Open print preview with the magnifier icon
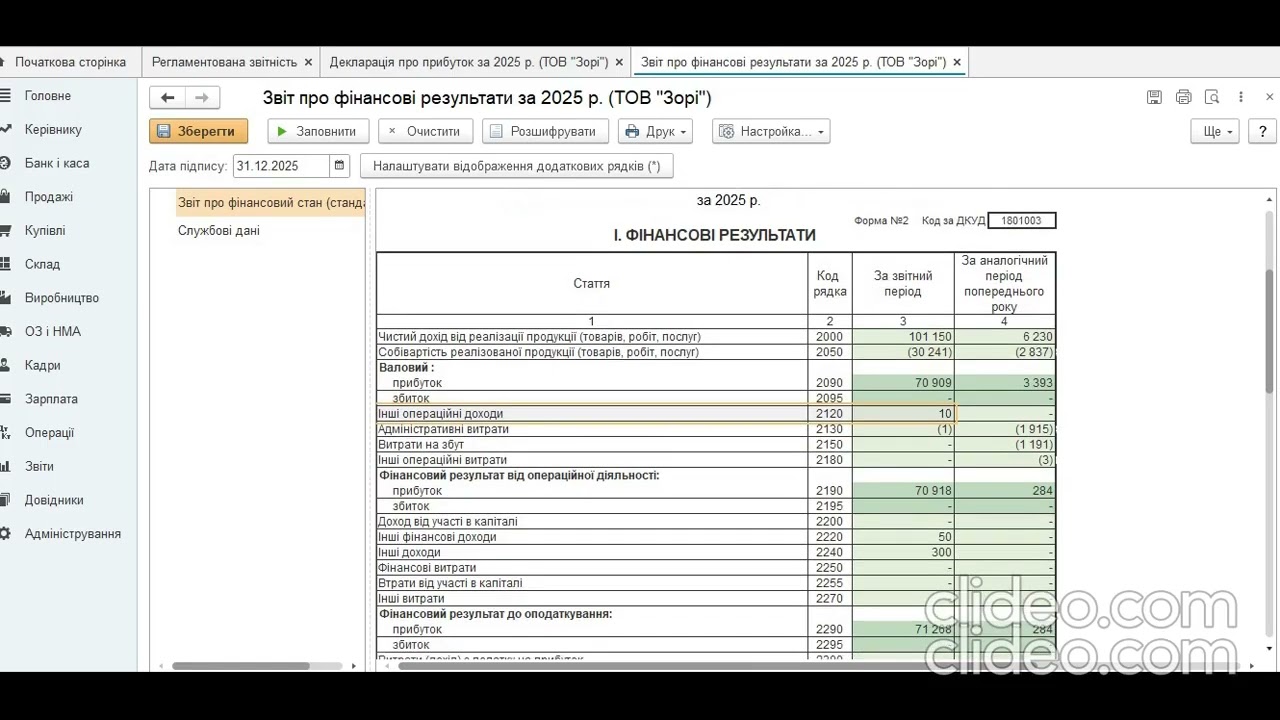 [1212, 98]
